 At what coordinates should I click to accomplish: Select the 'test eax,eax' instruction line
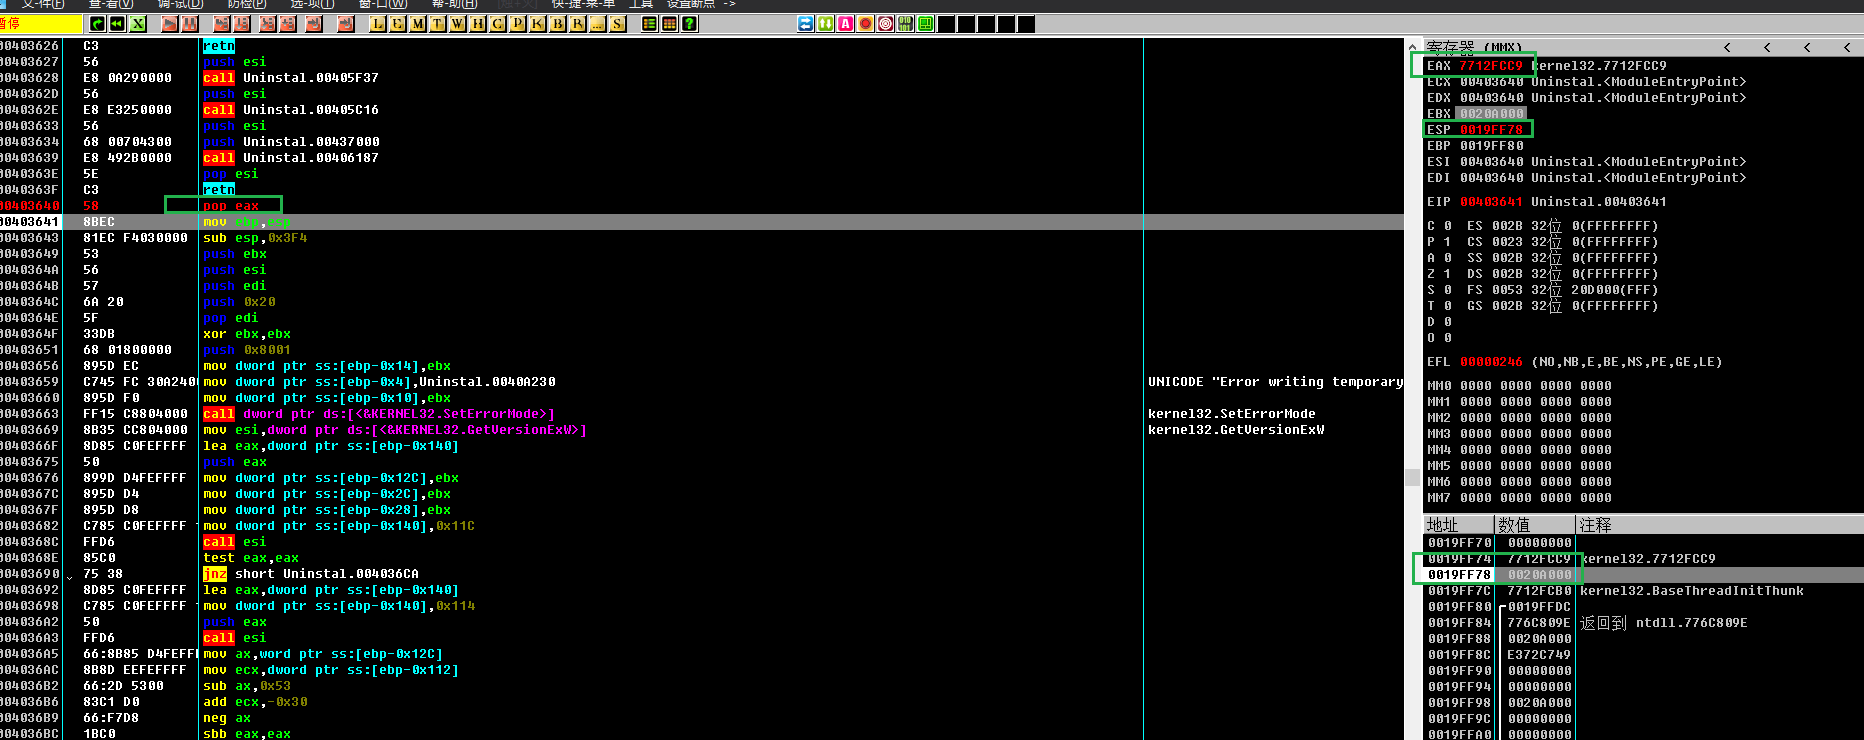pos(250,558)
